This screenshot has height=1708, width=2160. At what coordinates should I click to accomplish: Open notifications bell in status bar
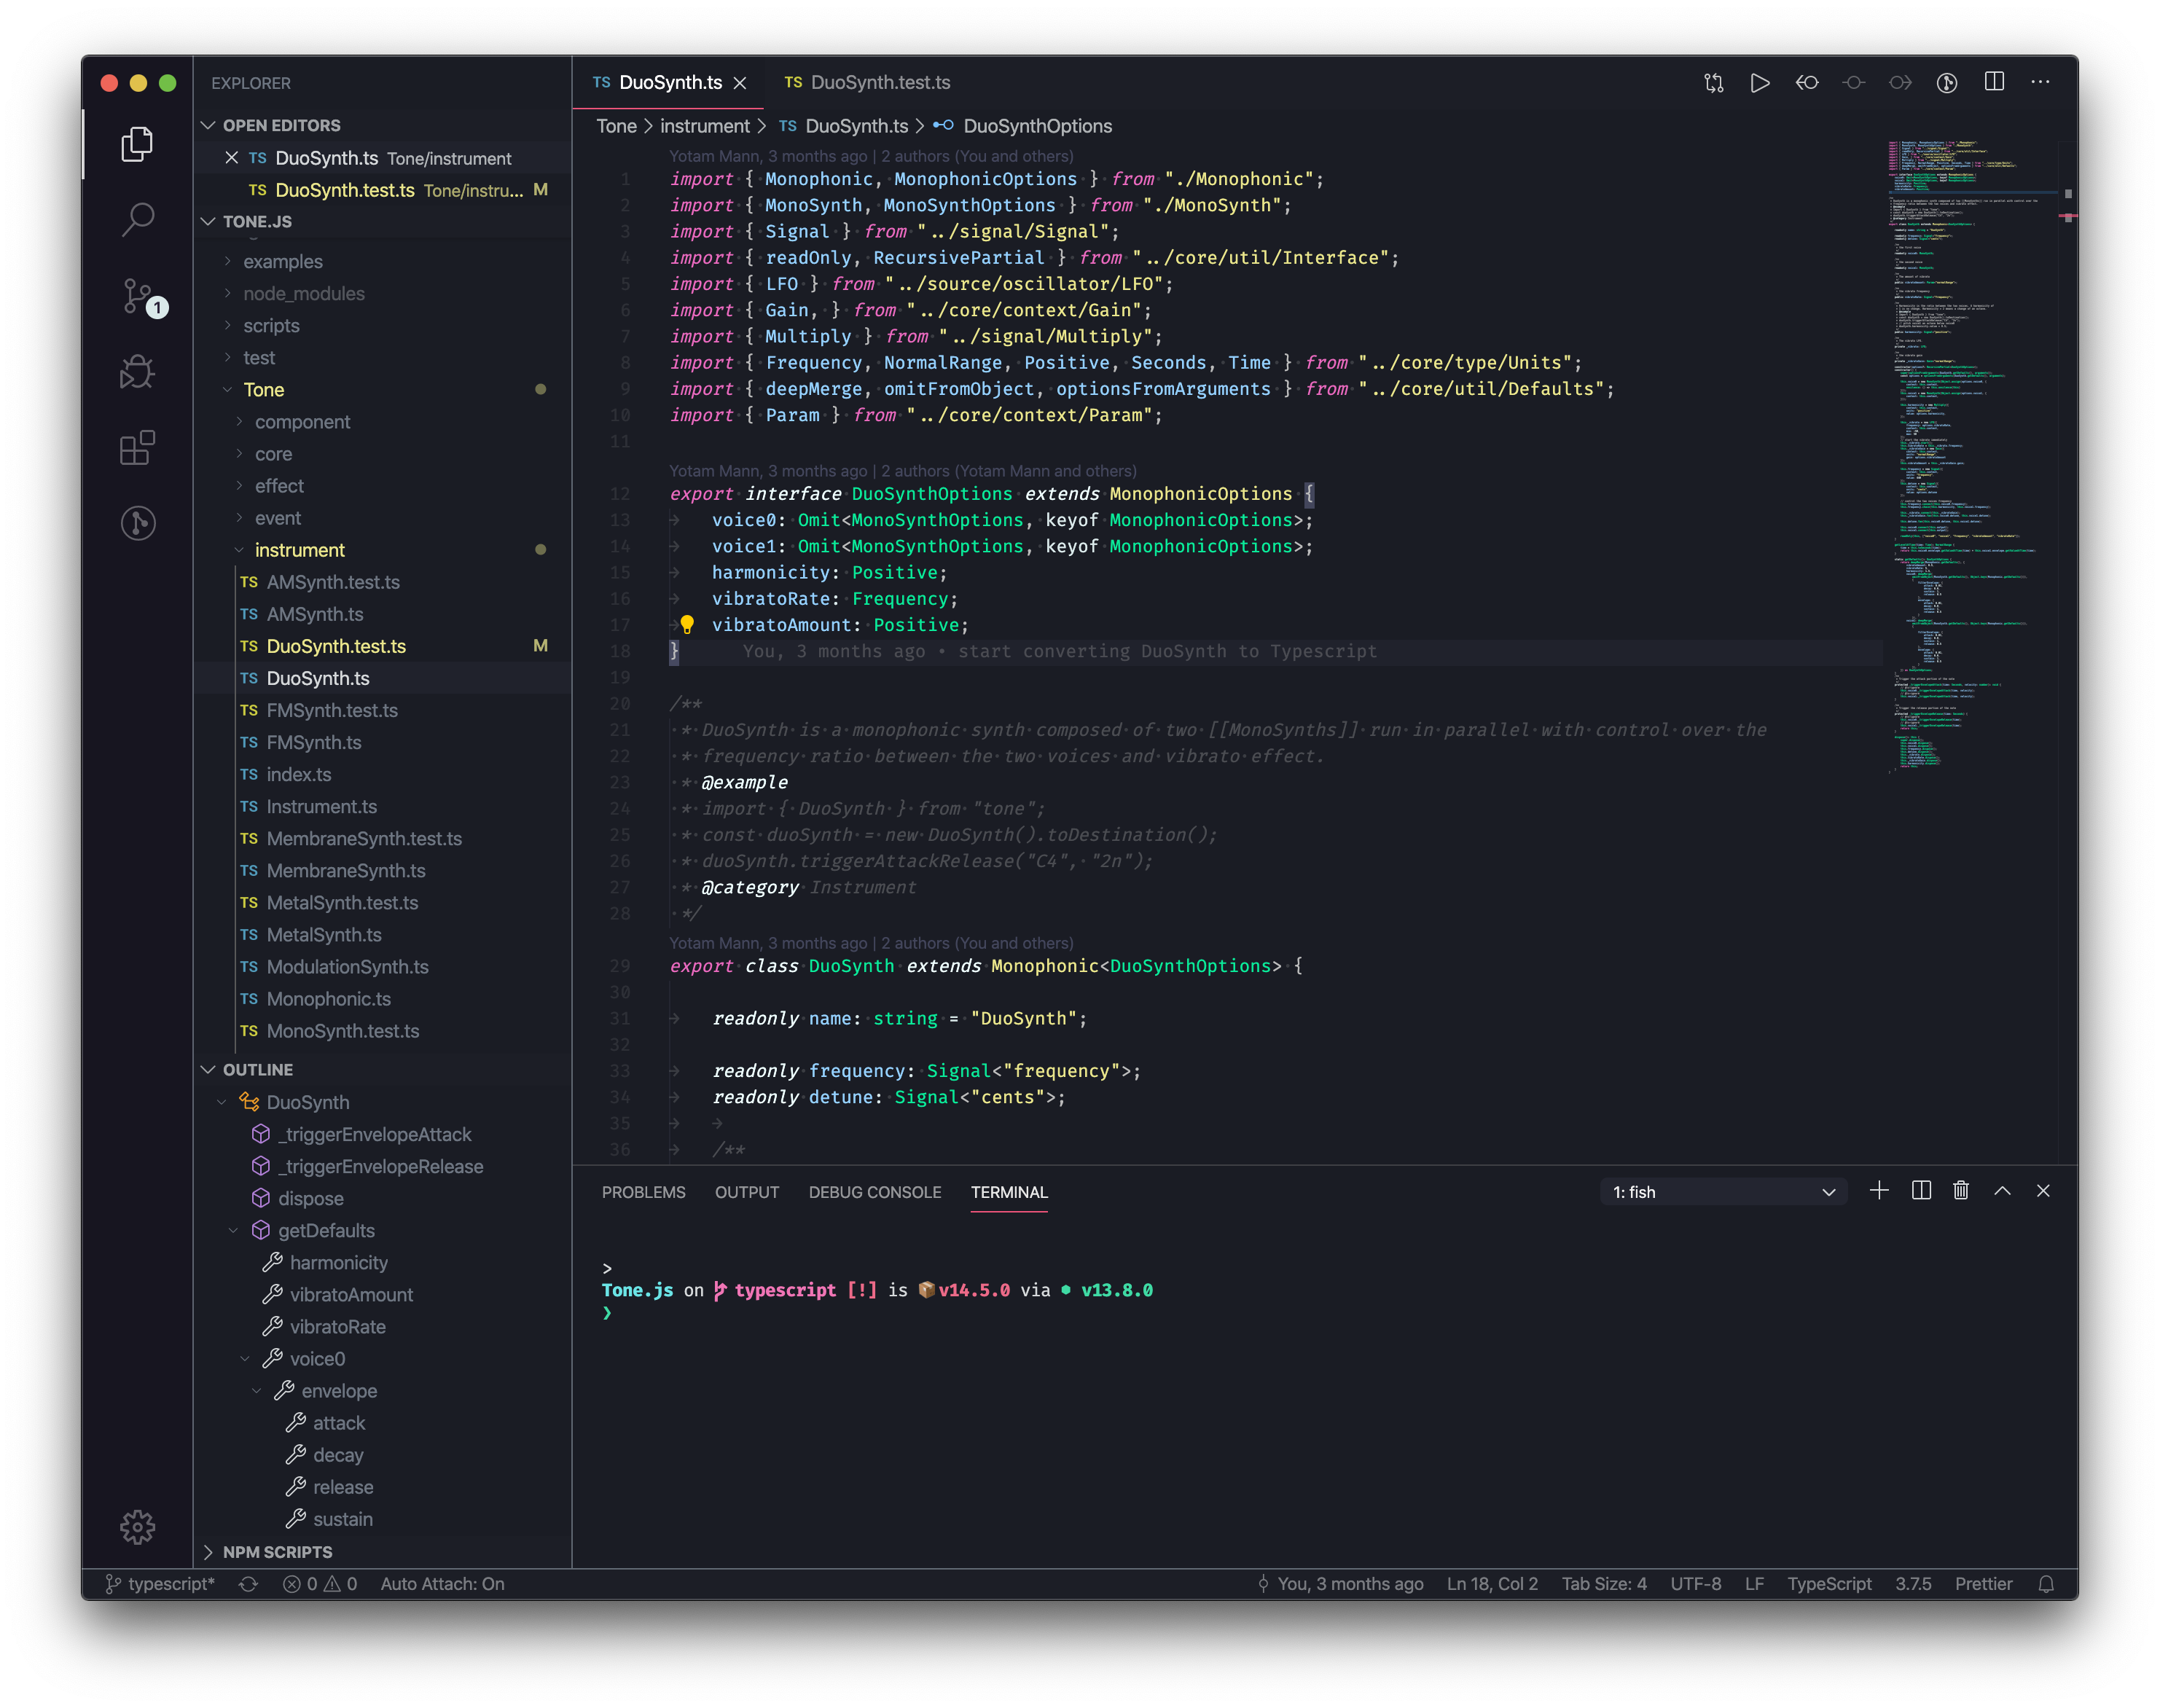[x=2046, y=1584]
